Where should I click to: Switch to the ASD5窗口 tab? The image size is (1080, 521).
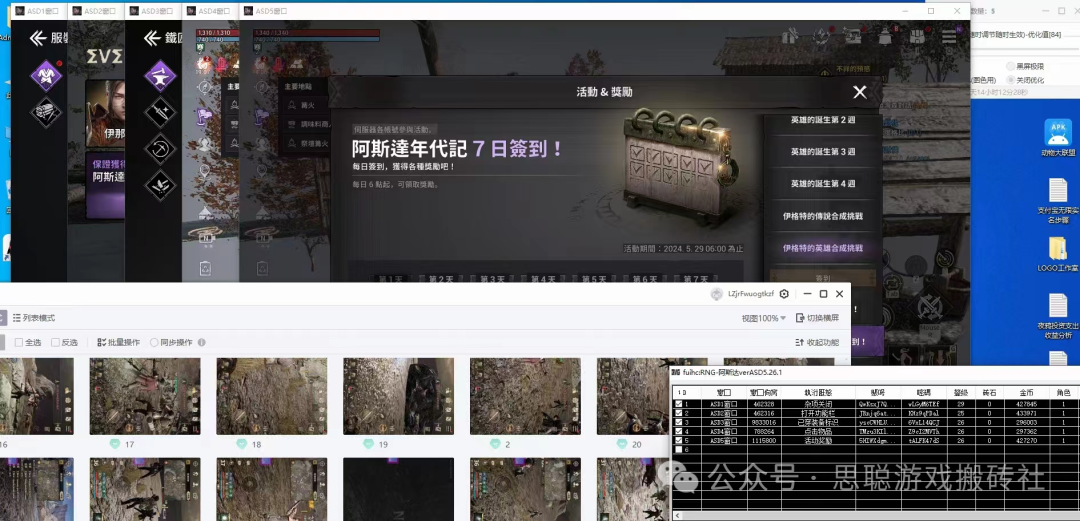pyautogui.click(x=268, y=11)
